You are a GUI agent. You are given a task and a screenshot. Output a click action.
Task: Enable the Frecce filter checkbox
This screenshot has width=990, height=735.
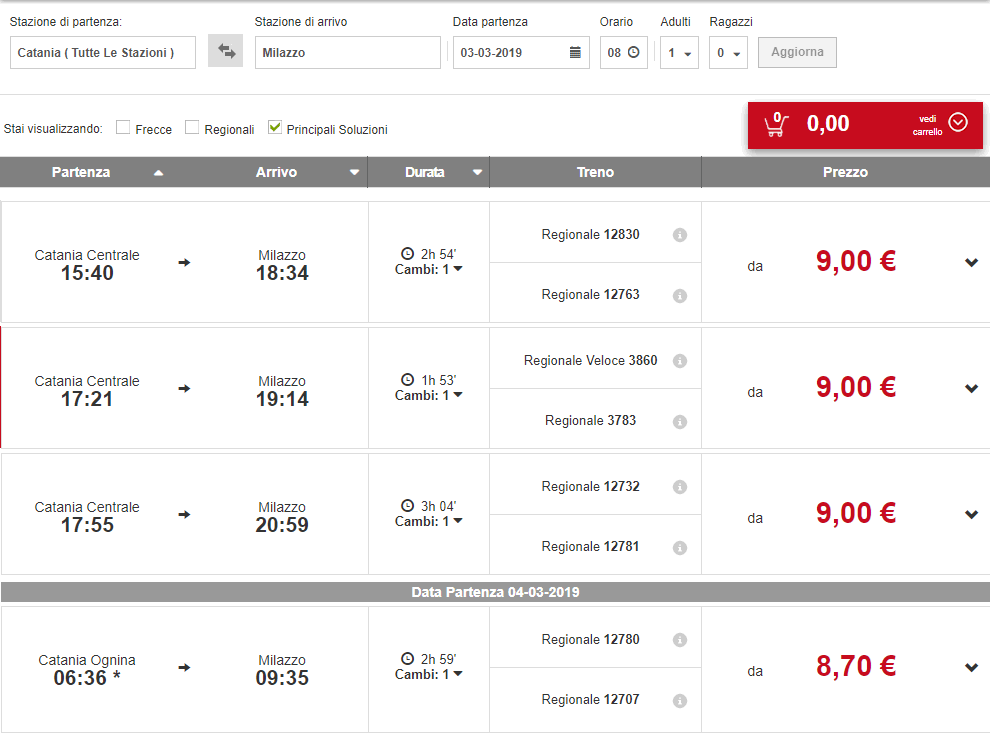point(123,128)
